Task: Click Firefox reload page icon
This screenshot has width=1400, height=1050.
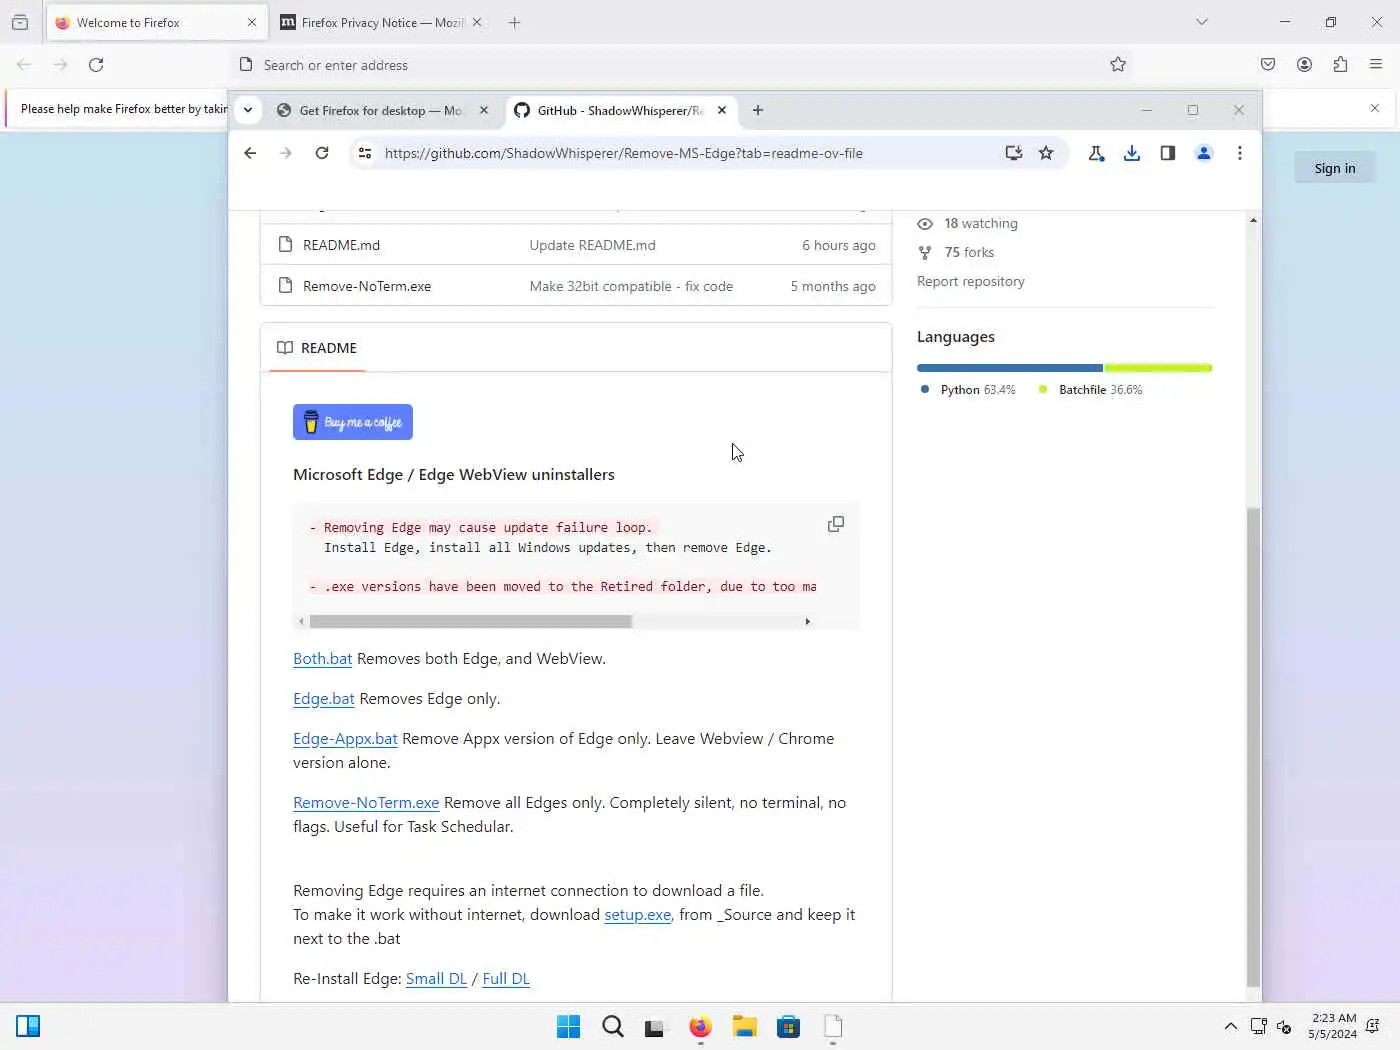Action: tap(96, 65)
